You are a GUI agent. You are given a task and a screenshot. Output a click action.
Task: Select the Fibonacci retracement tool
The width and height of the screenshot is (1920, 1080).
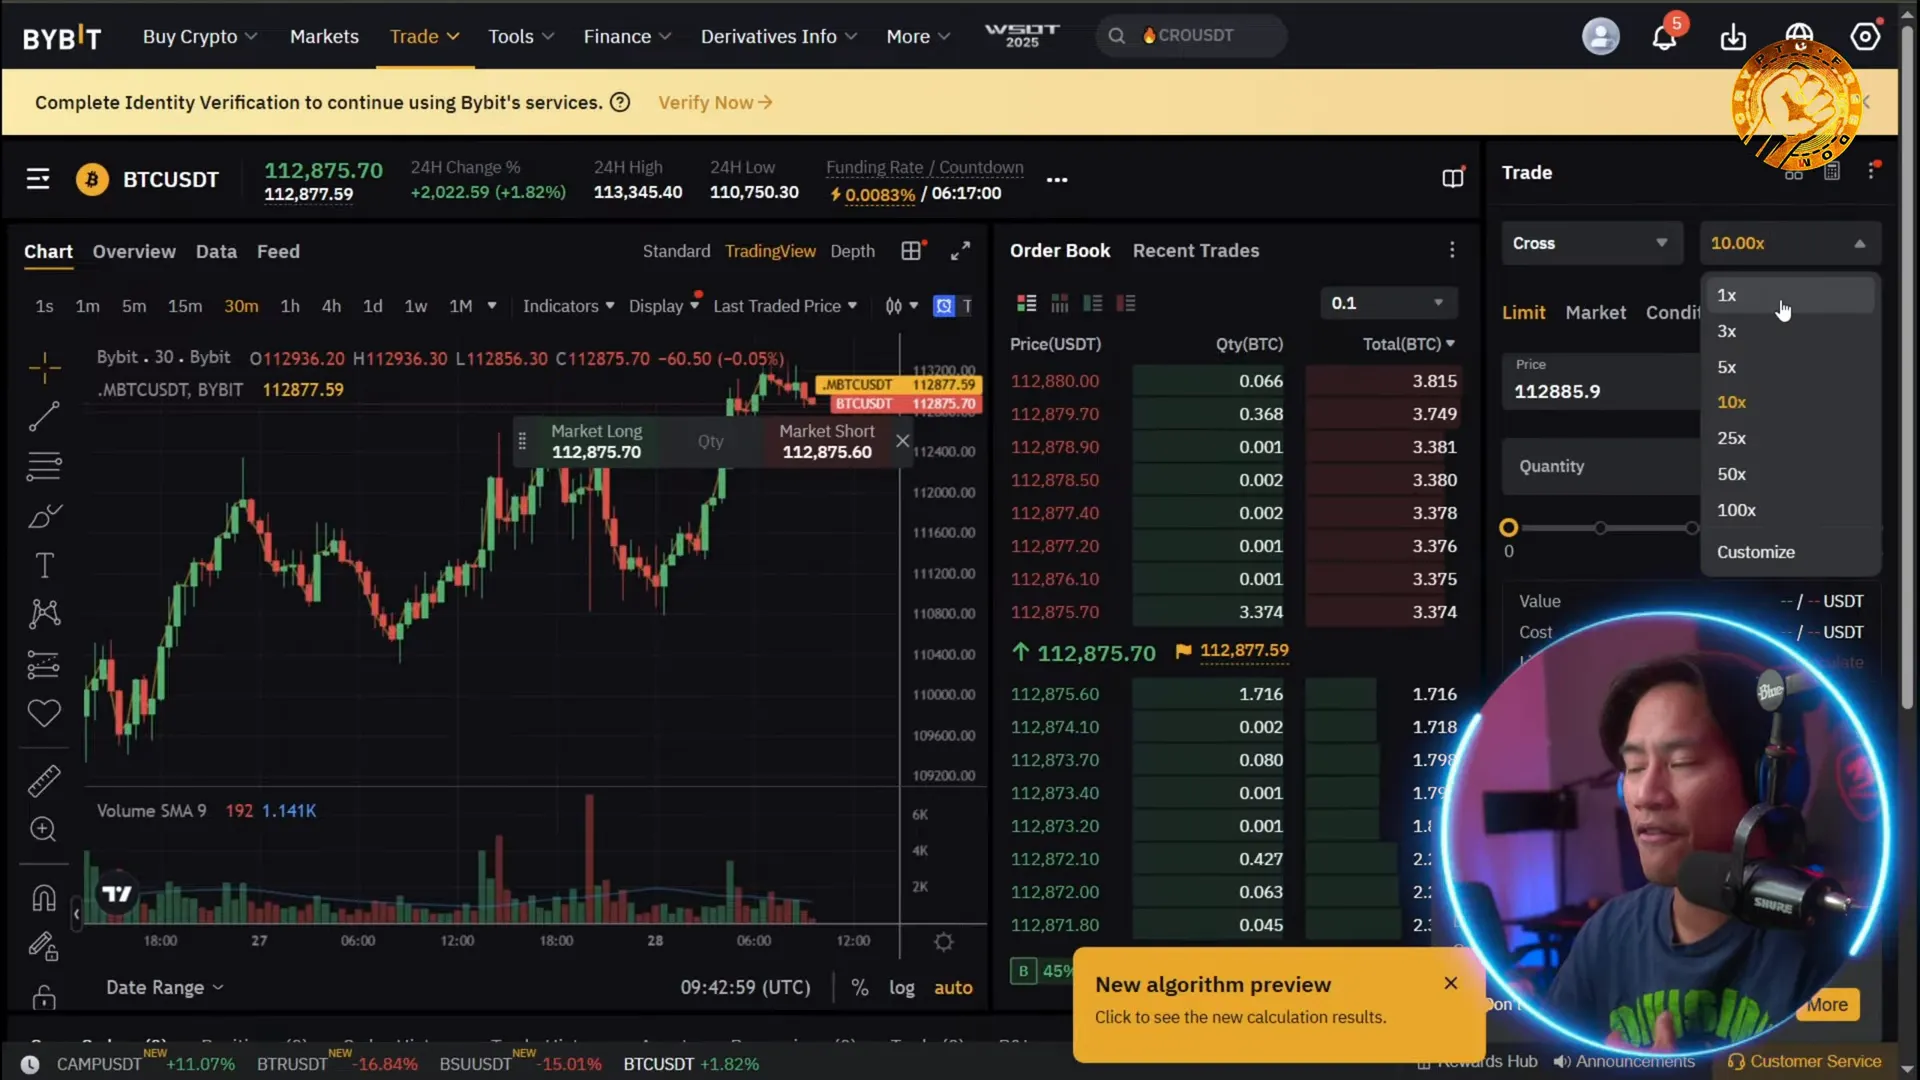click(x=44, y=466)
